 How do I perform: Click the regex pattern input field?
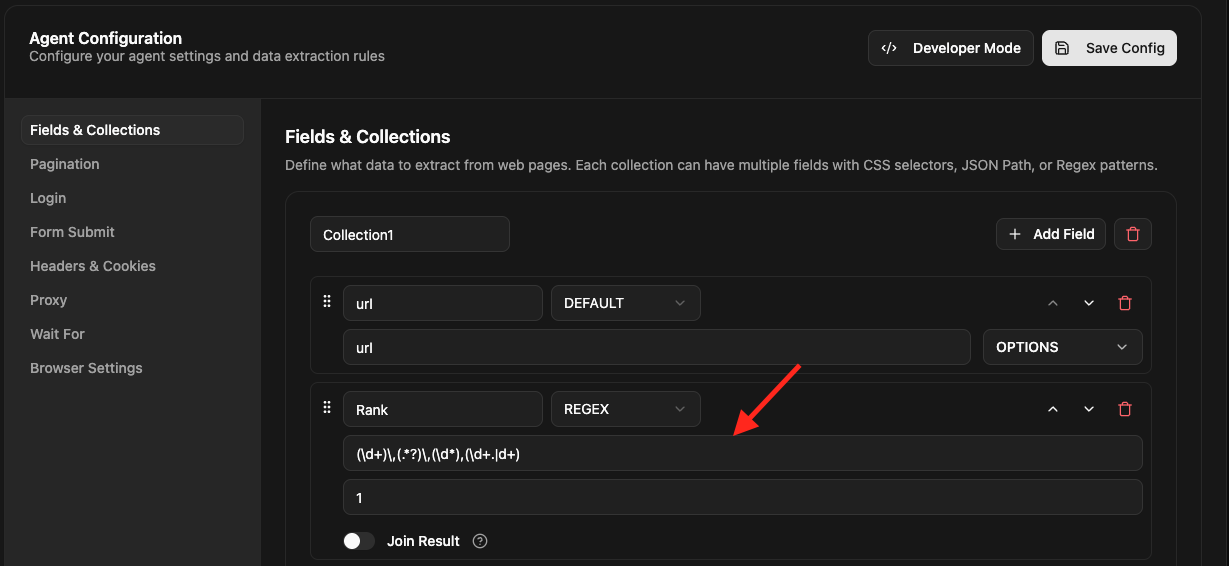(742, 453)
